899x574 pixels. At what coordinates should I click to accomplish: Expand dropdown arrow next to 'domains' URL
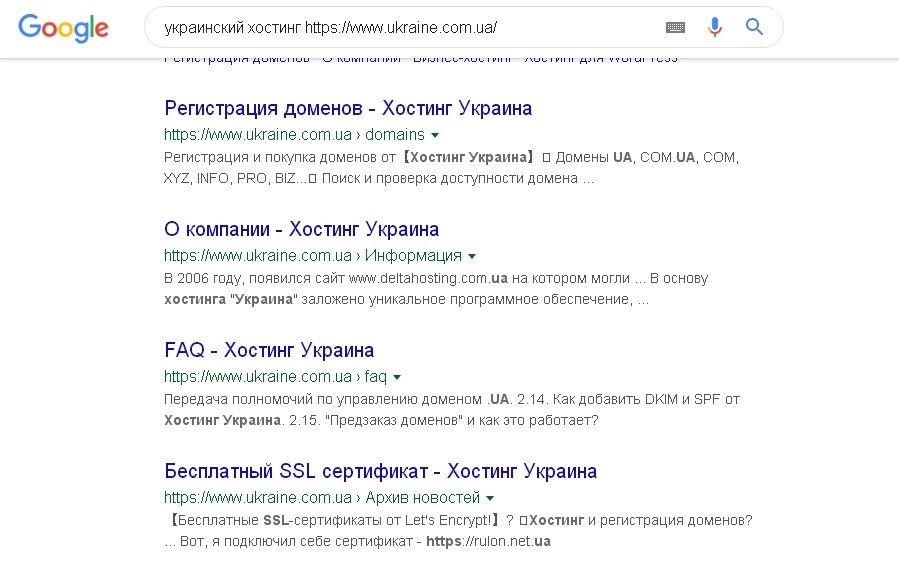[435, 135]
